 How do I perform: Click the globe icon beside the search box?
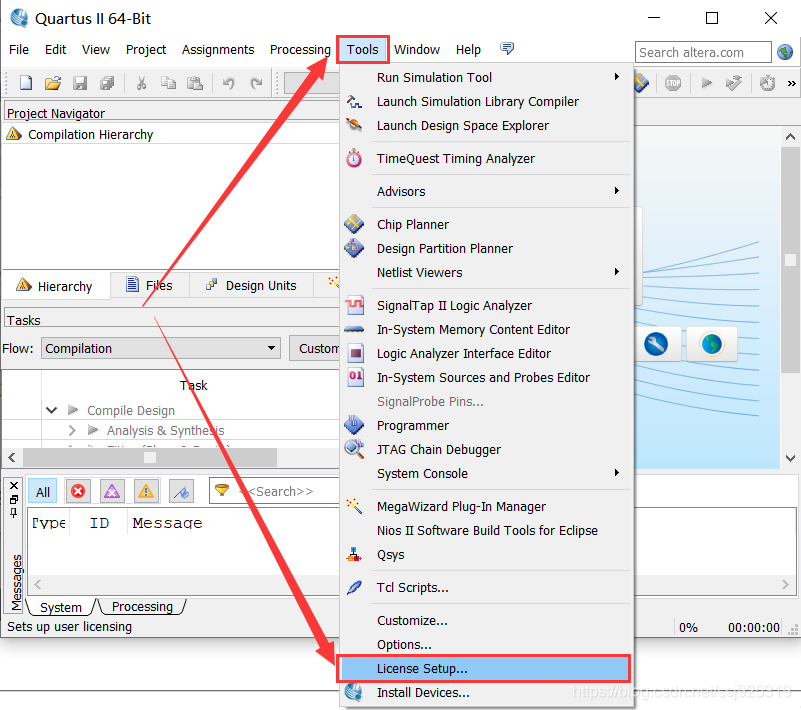785,52
